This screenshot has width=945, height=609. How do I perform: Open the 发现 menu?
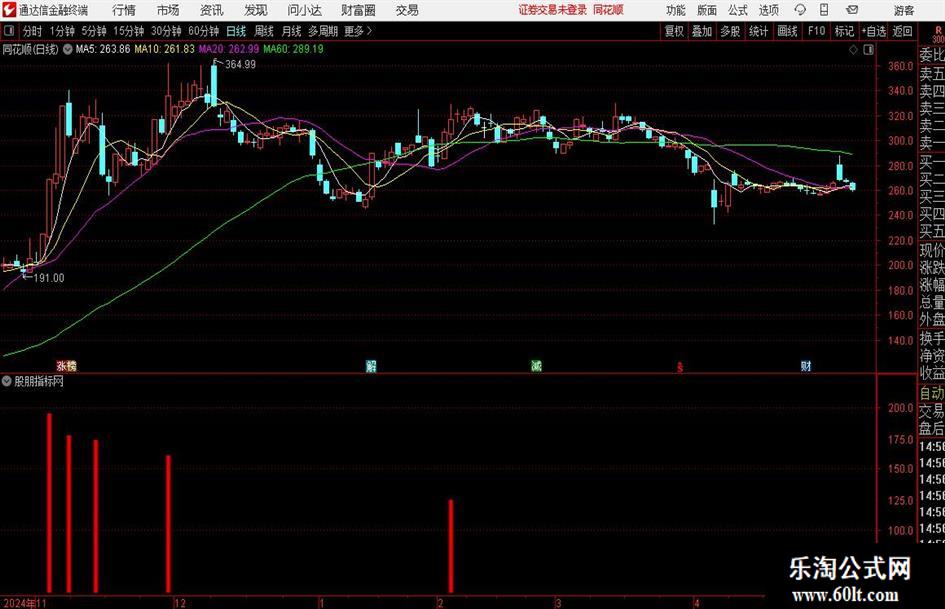(256, 10)
